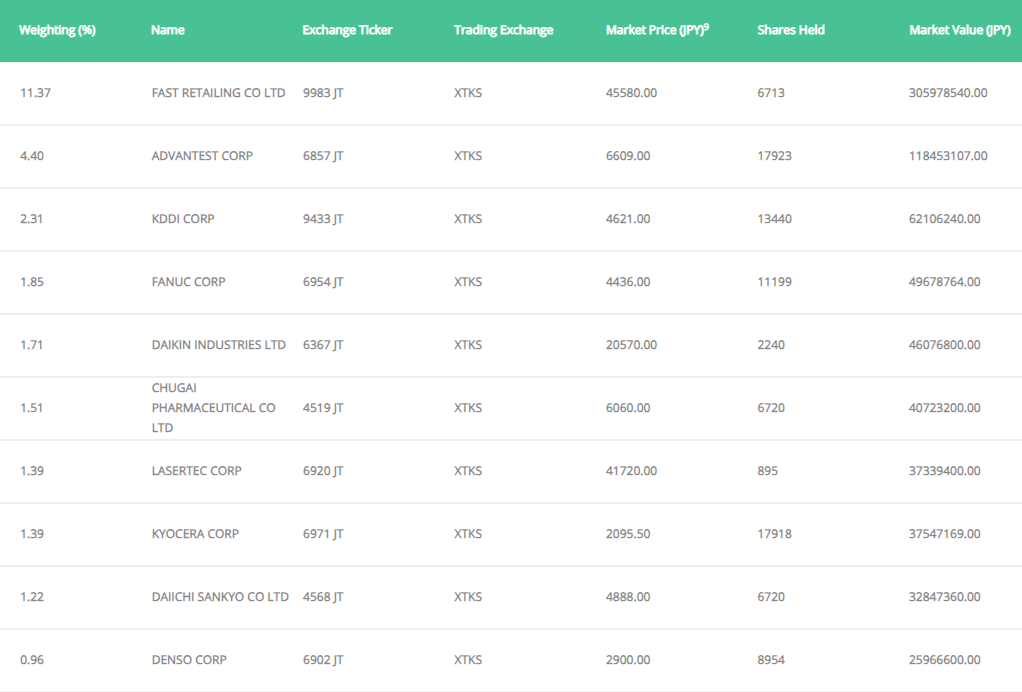The width and height of the screenshot is (1022, 692).
Task: Click market price 4888.00
Action: pyautogui.click(x=628, y=597)
